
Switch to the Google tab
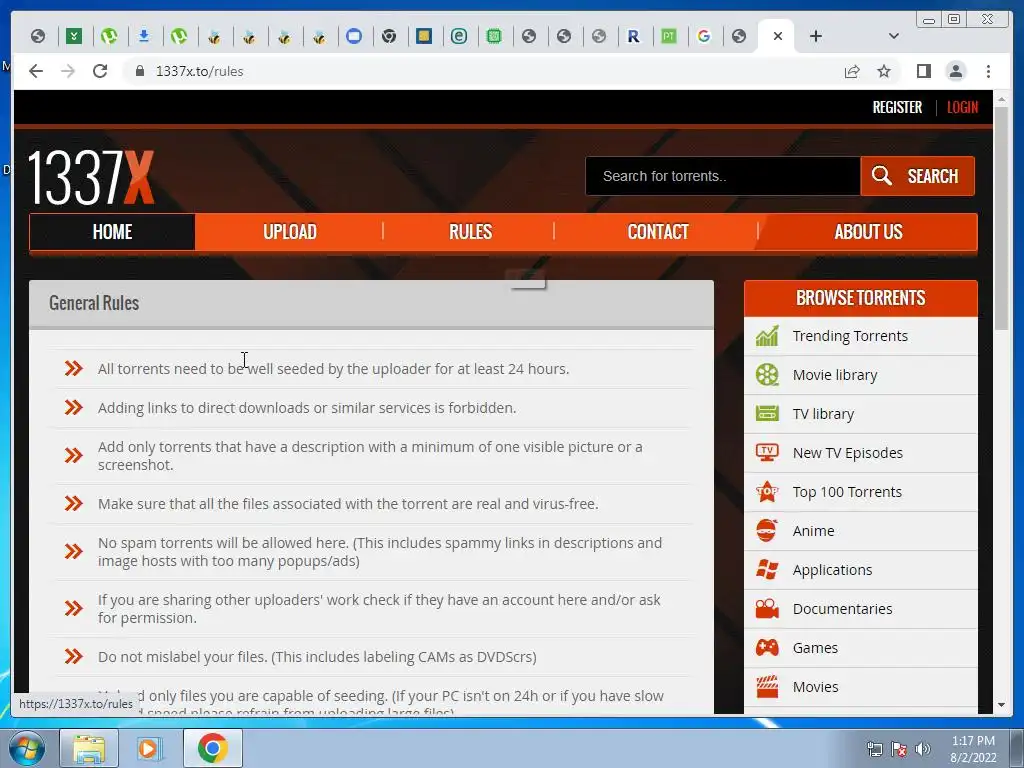[703, 36]
